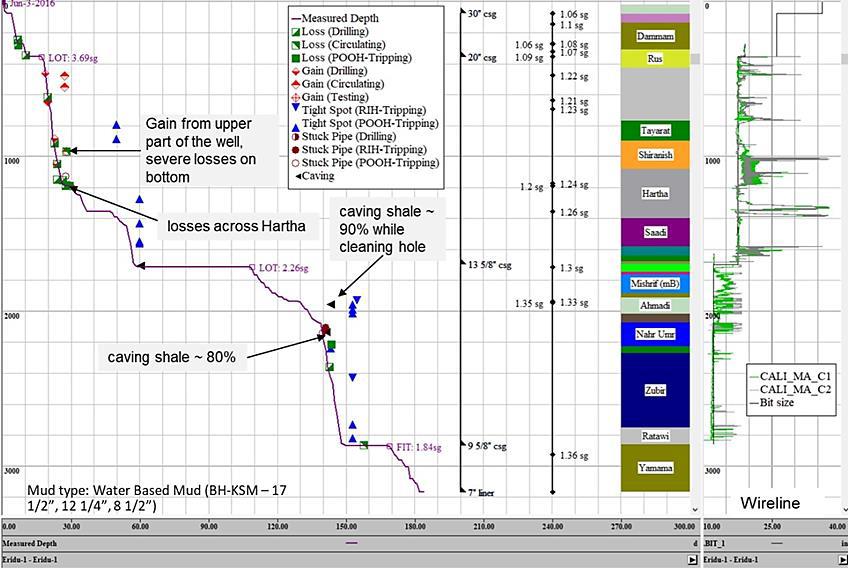Image resolution: width=848 pixels, height=568 pixels.
Task: Click arrow button on main Eridu-1 bar
Action: [691, 560]
